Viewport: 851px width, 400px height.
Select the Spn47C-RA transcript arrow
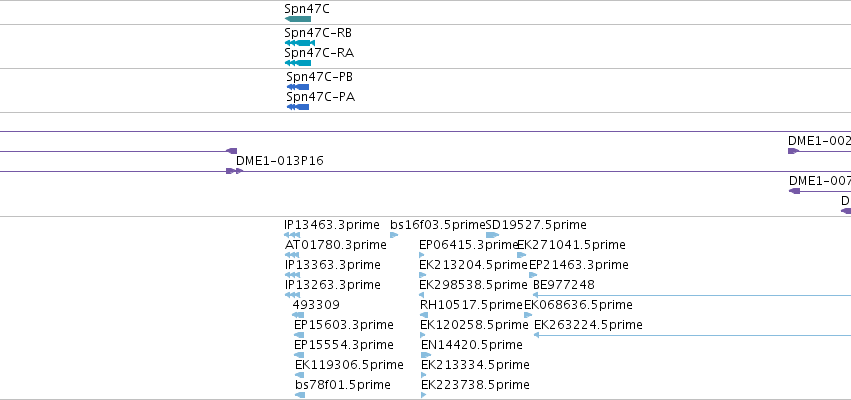tap(298, 63)
